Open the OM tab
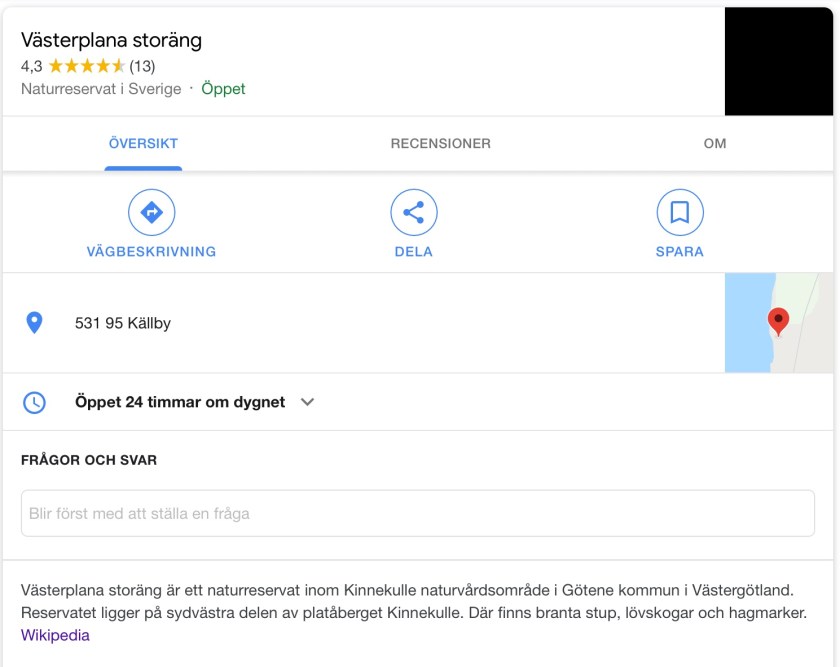Image resolution: width=840 pixels, height=667 pixels. pos(714,143)
